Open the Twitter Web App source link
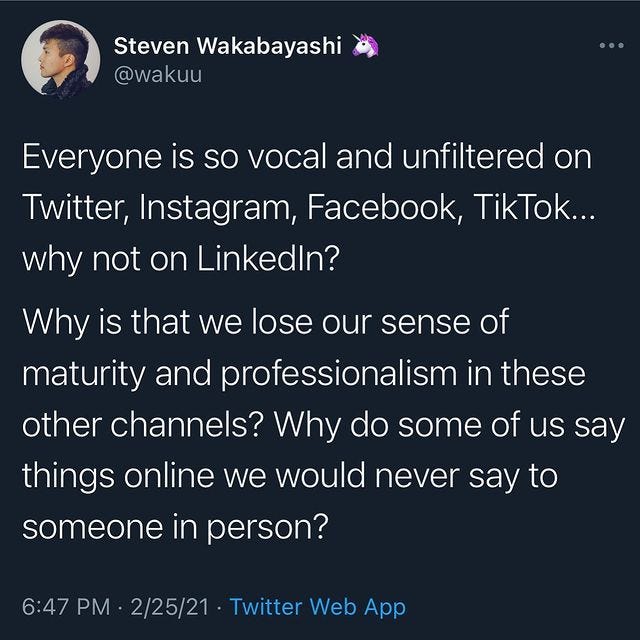The image size is (640, 640). [317, 607]
